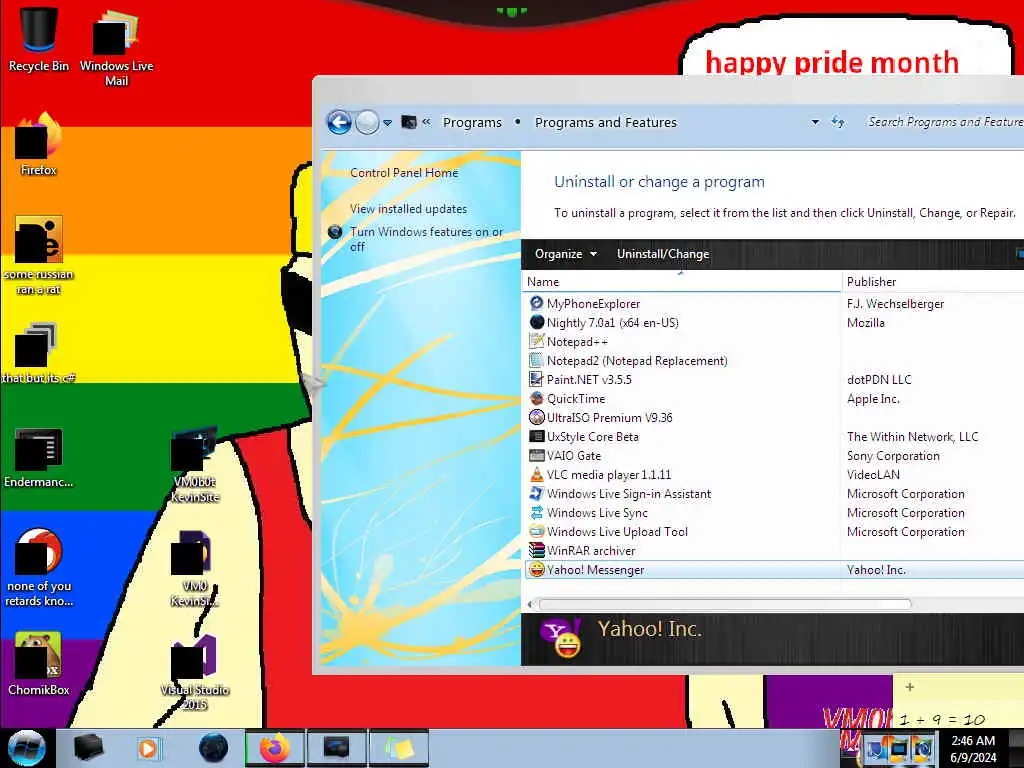Click the scrollbar left arrow

pyautogui.click(x=530, y=604)
